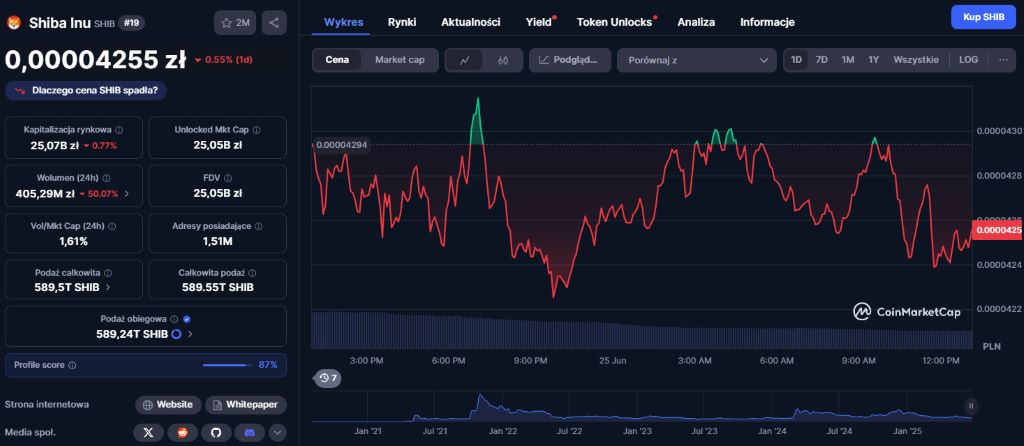
Task: Open the Discord social link
Action: tap(250, 432)
